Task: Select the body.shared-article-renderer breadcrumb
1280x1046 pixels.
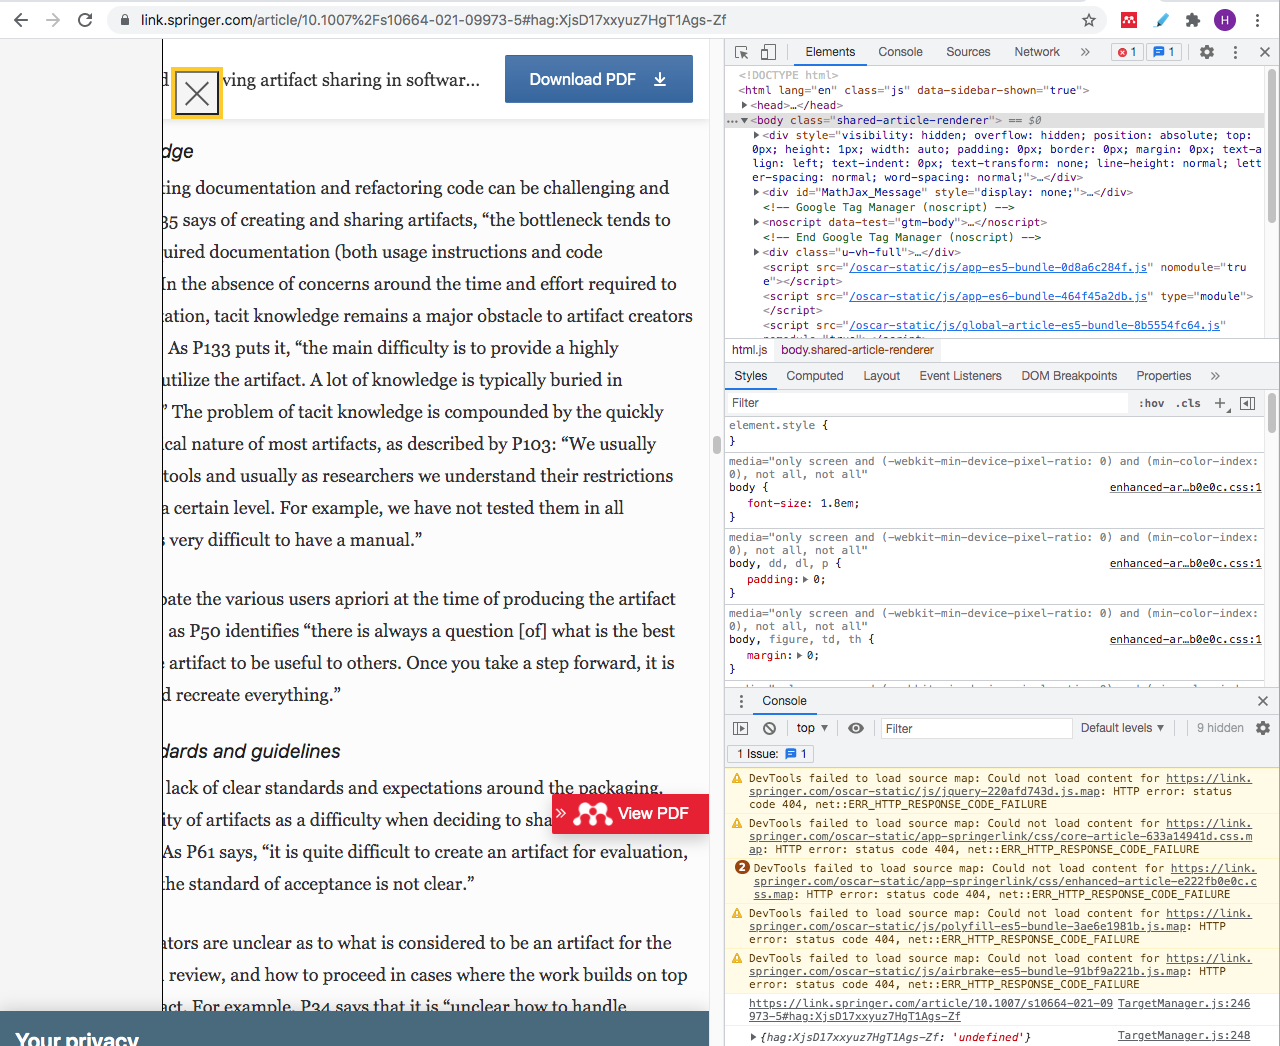Action: click(857, 350)
